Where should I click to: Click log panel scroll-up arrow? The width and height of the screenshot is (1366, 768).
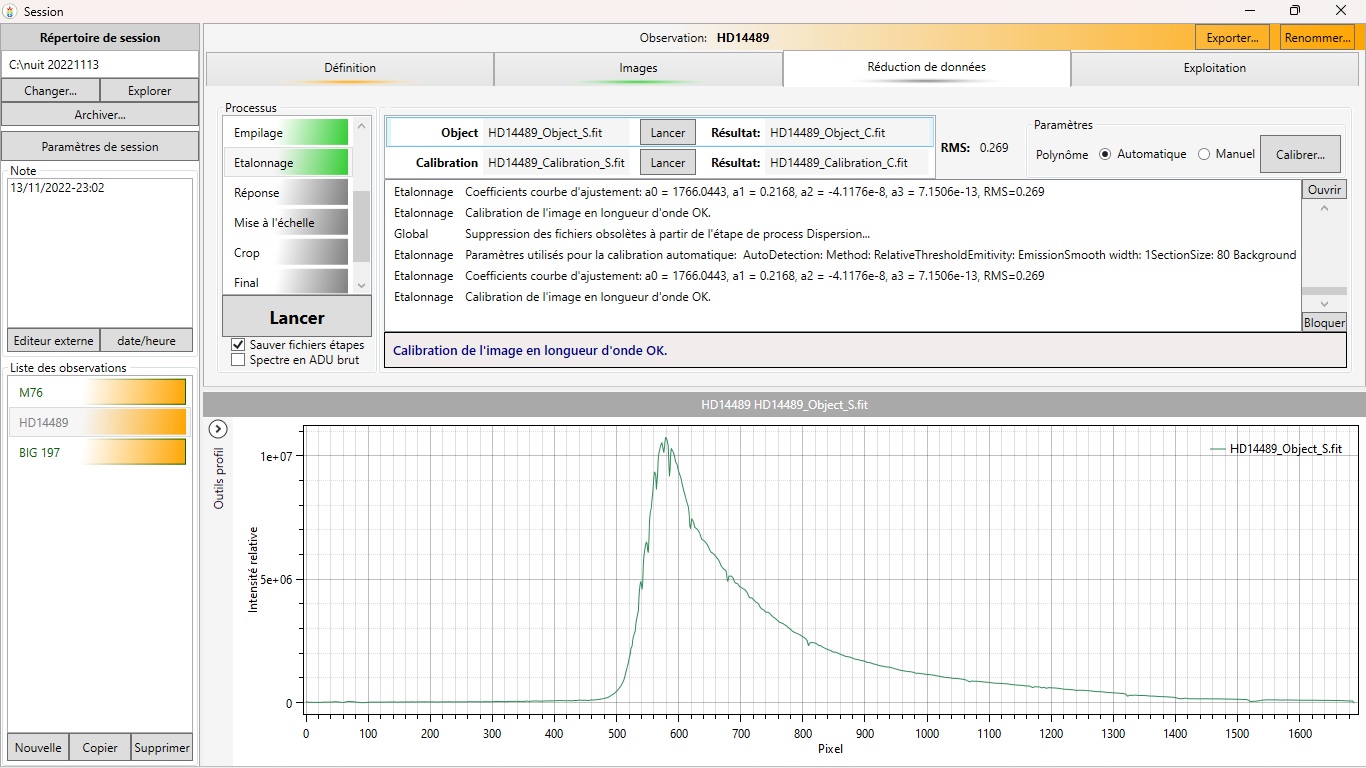(x=1324, y=209)
